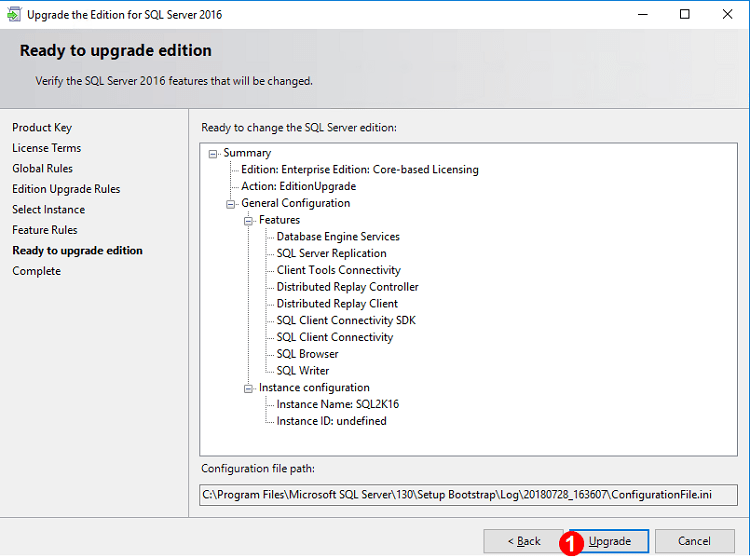750x558 pixels.
Task: Close the setup window
Action: [x=727, y=14]
